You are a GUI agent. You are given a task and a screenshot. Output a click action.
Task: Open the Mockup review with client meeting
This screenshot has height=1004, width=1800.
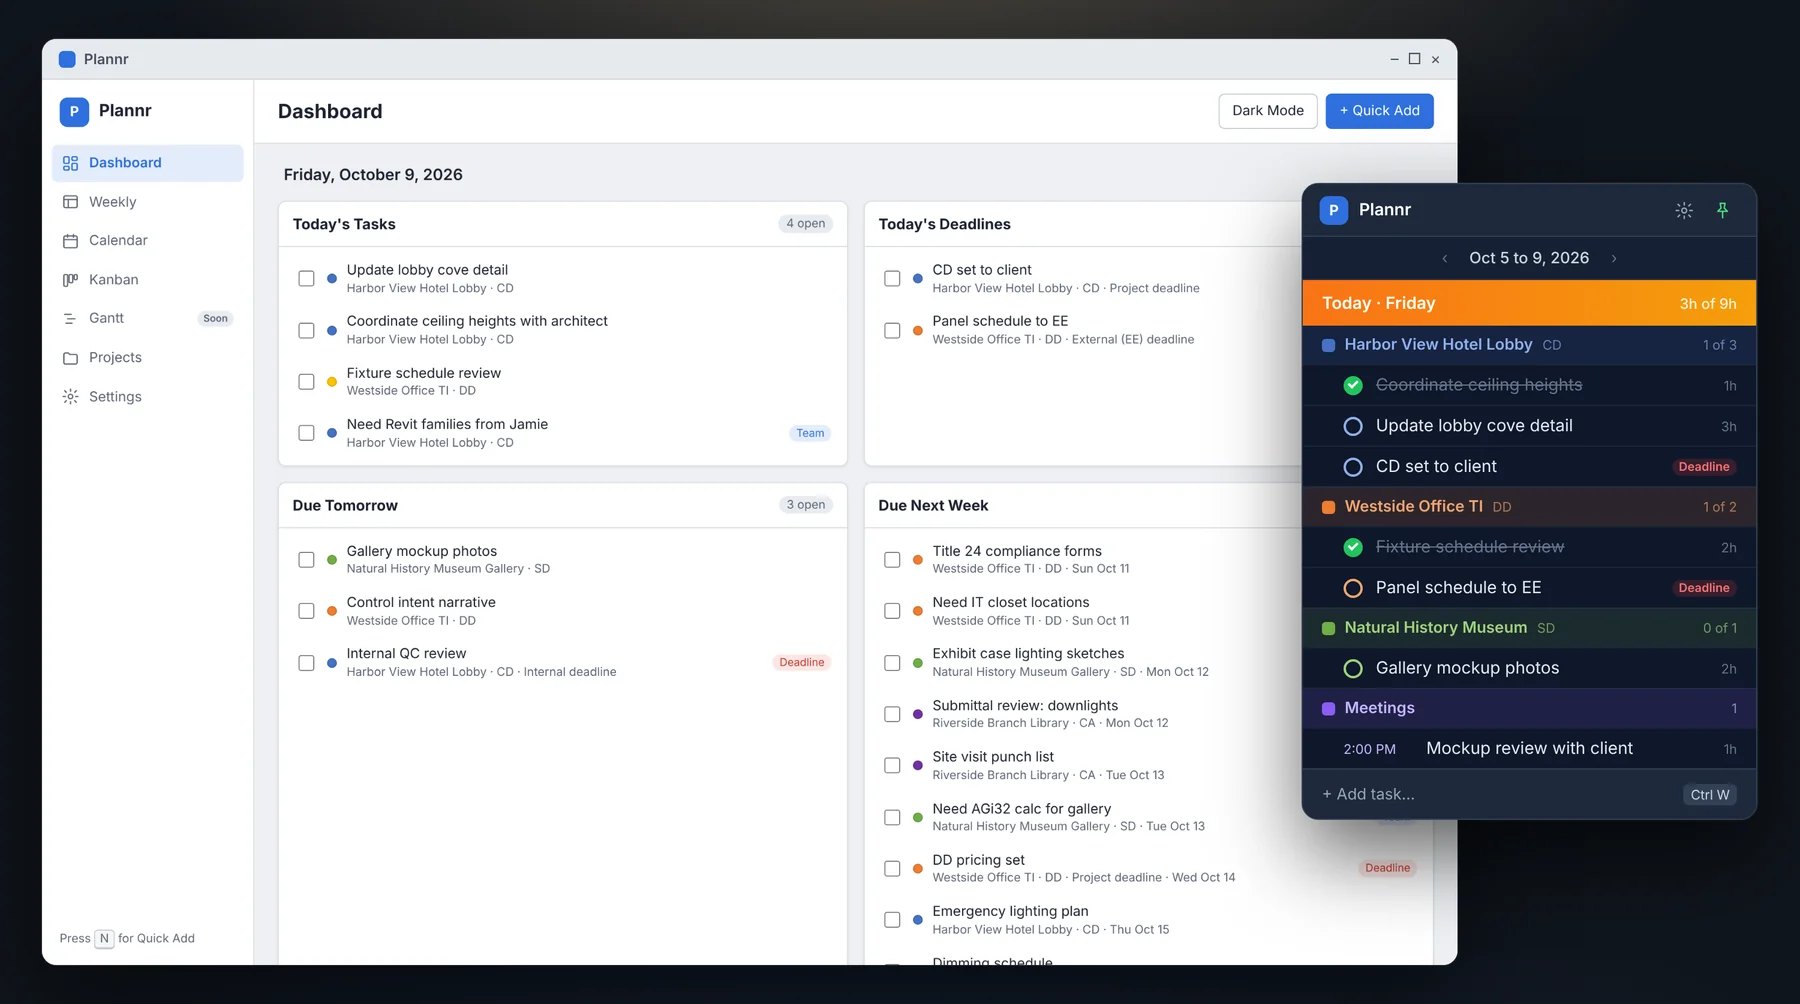(1529, 749)
